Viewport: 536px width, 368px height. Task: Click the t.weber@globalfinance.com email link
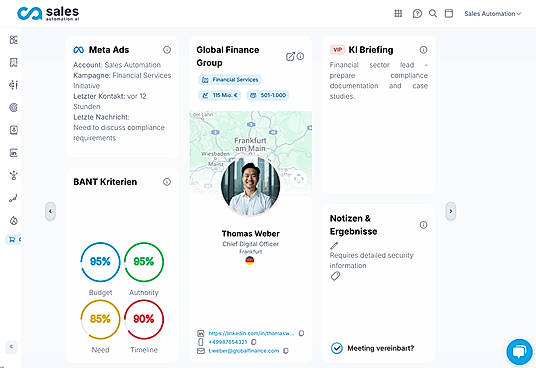(244, 351)
